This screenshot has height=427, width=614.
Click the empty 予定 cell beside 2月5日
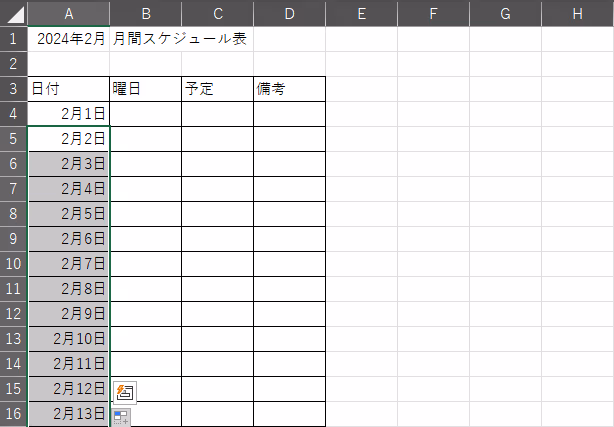click(x=218, y=214)
